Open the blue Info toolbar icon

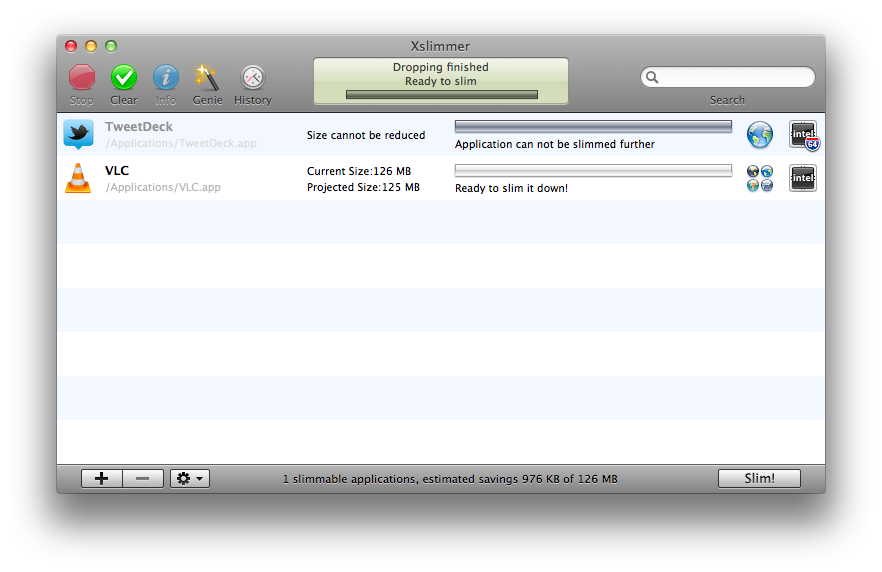point(166,77)
